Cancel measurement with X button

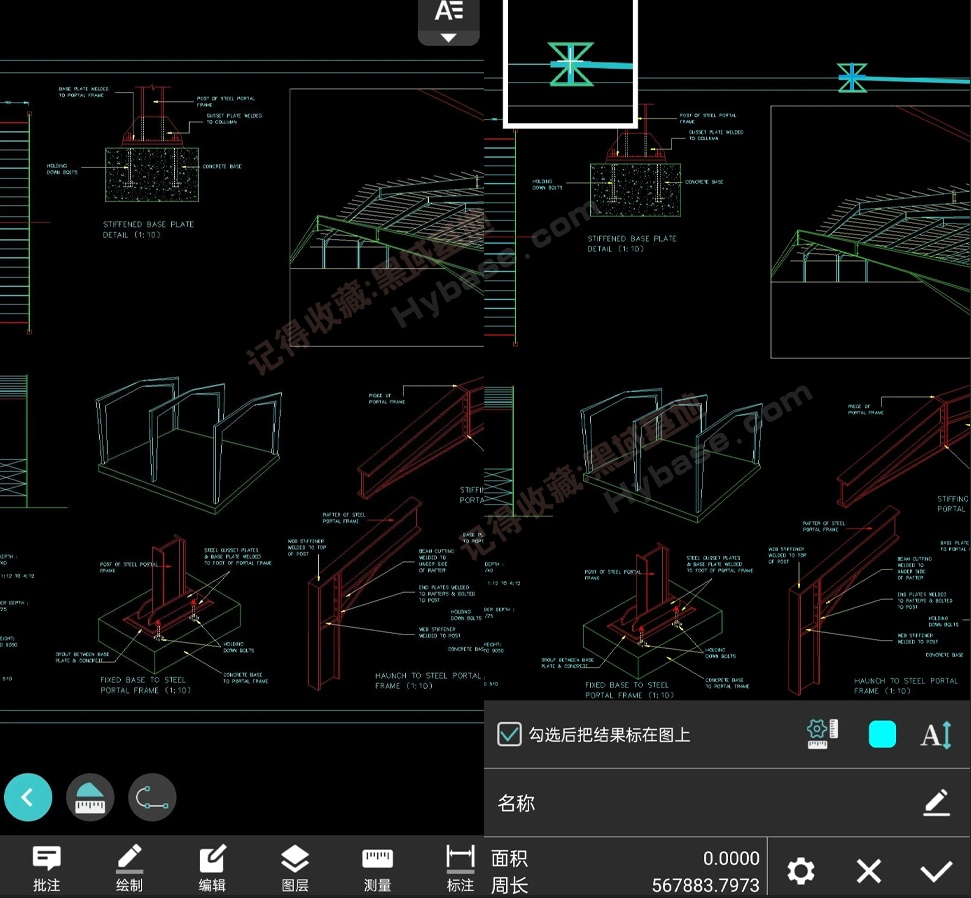[x=869, y=871]
